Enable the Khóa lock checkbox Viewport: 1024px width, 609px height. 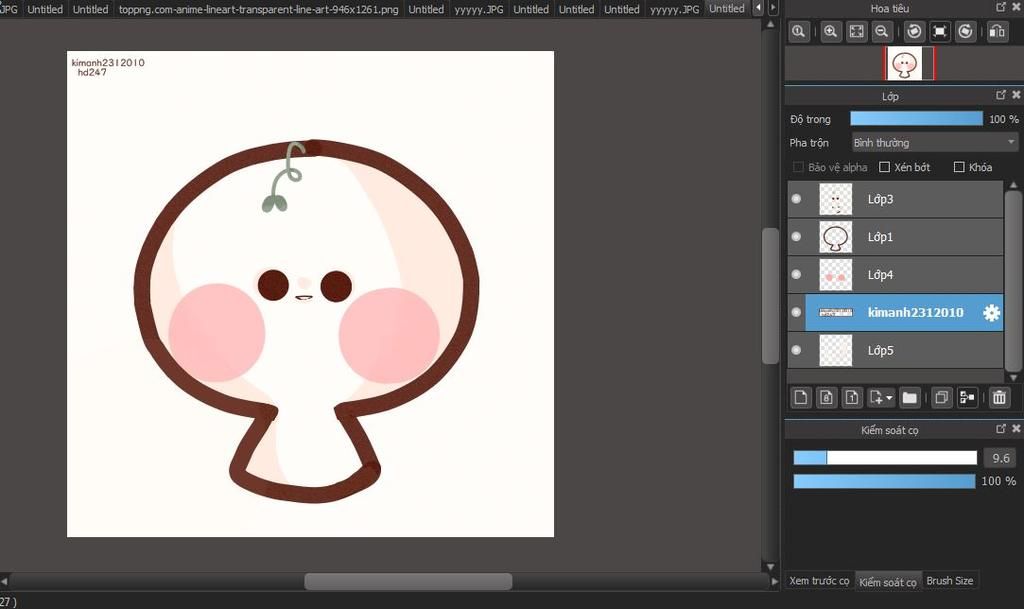coord(959,167)
